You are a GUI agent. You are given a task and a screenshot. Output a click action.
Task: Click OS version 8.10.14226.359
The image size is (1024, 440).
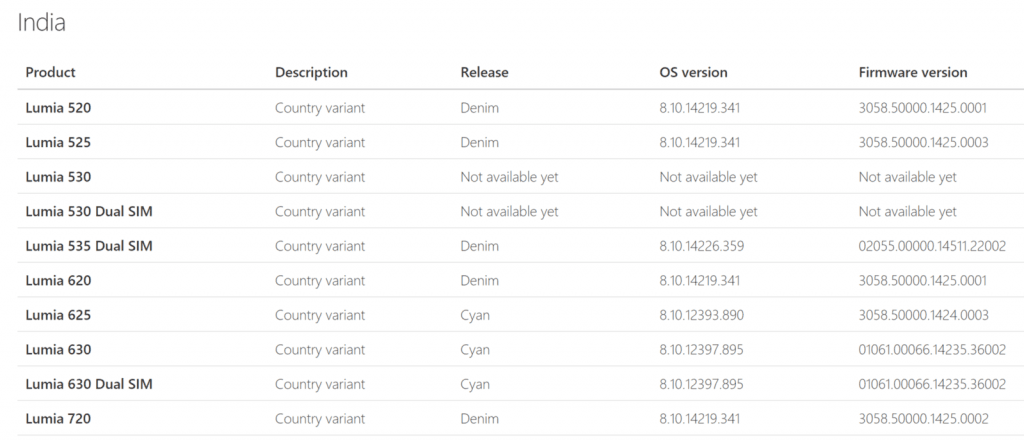pyautogui.click(x=701, y=246)
